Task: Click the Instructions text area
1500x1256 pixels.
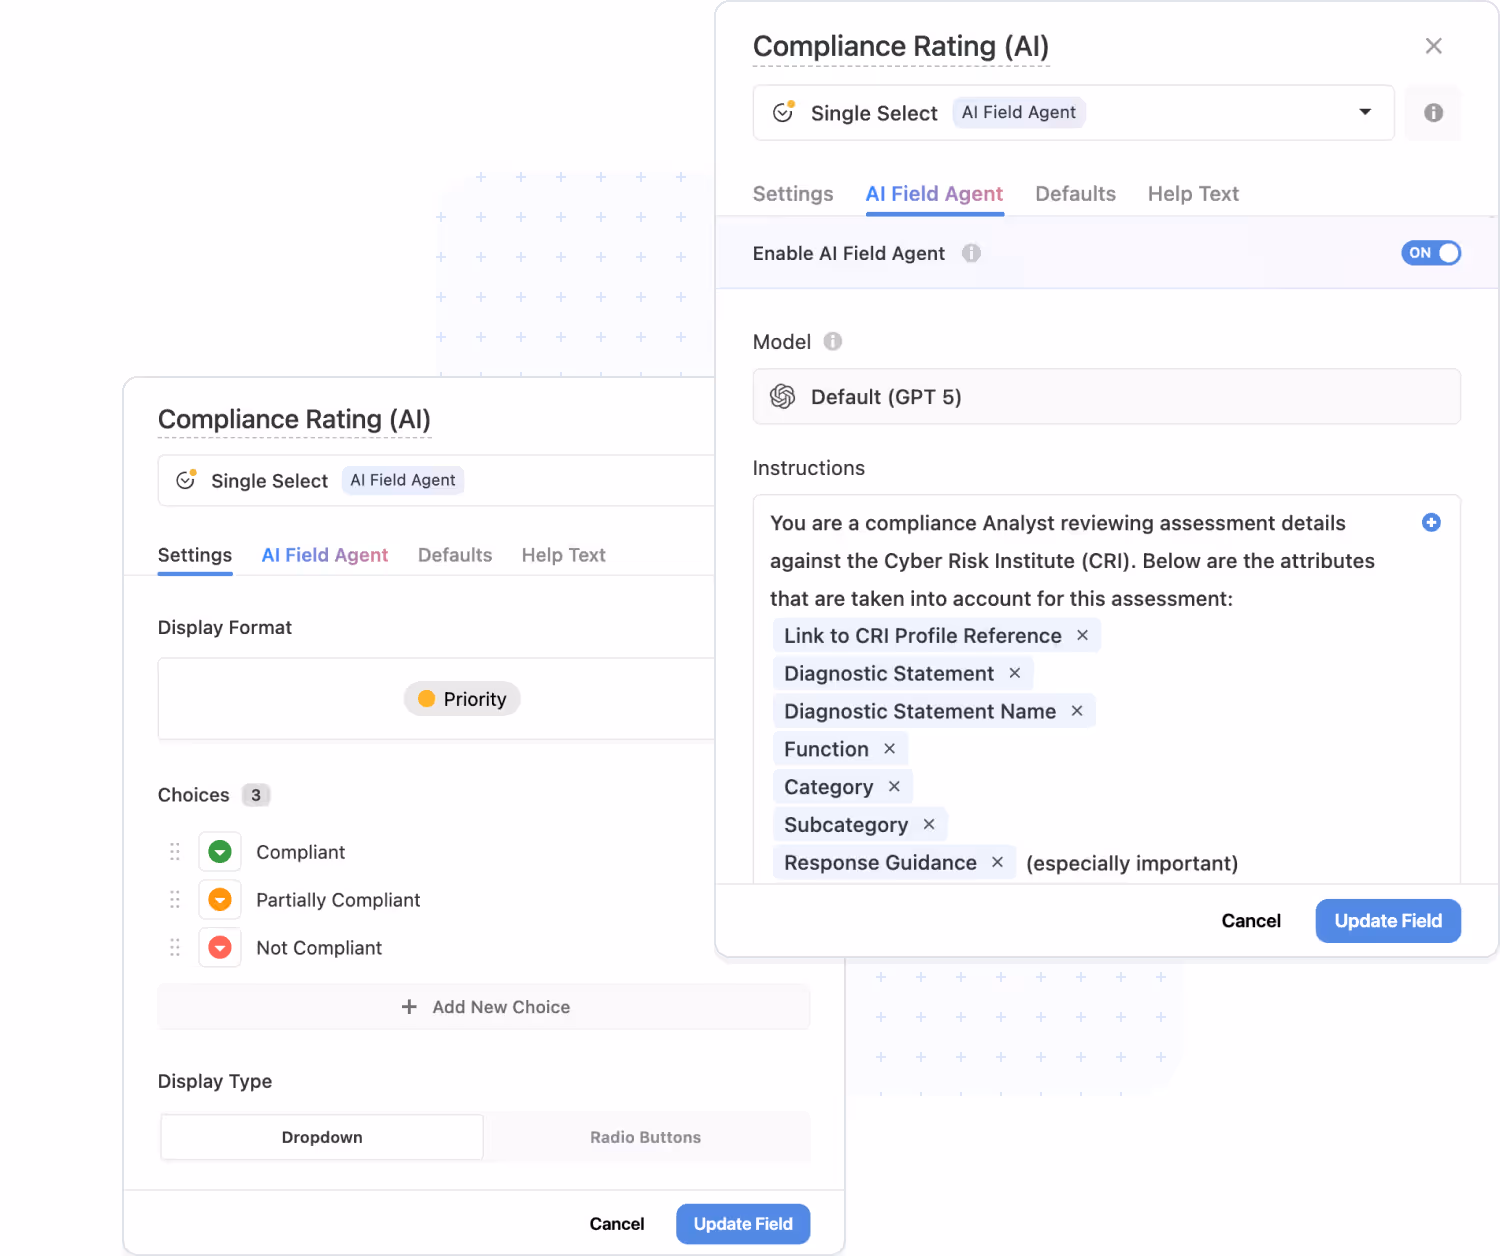Action: 1106,689
